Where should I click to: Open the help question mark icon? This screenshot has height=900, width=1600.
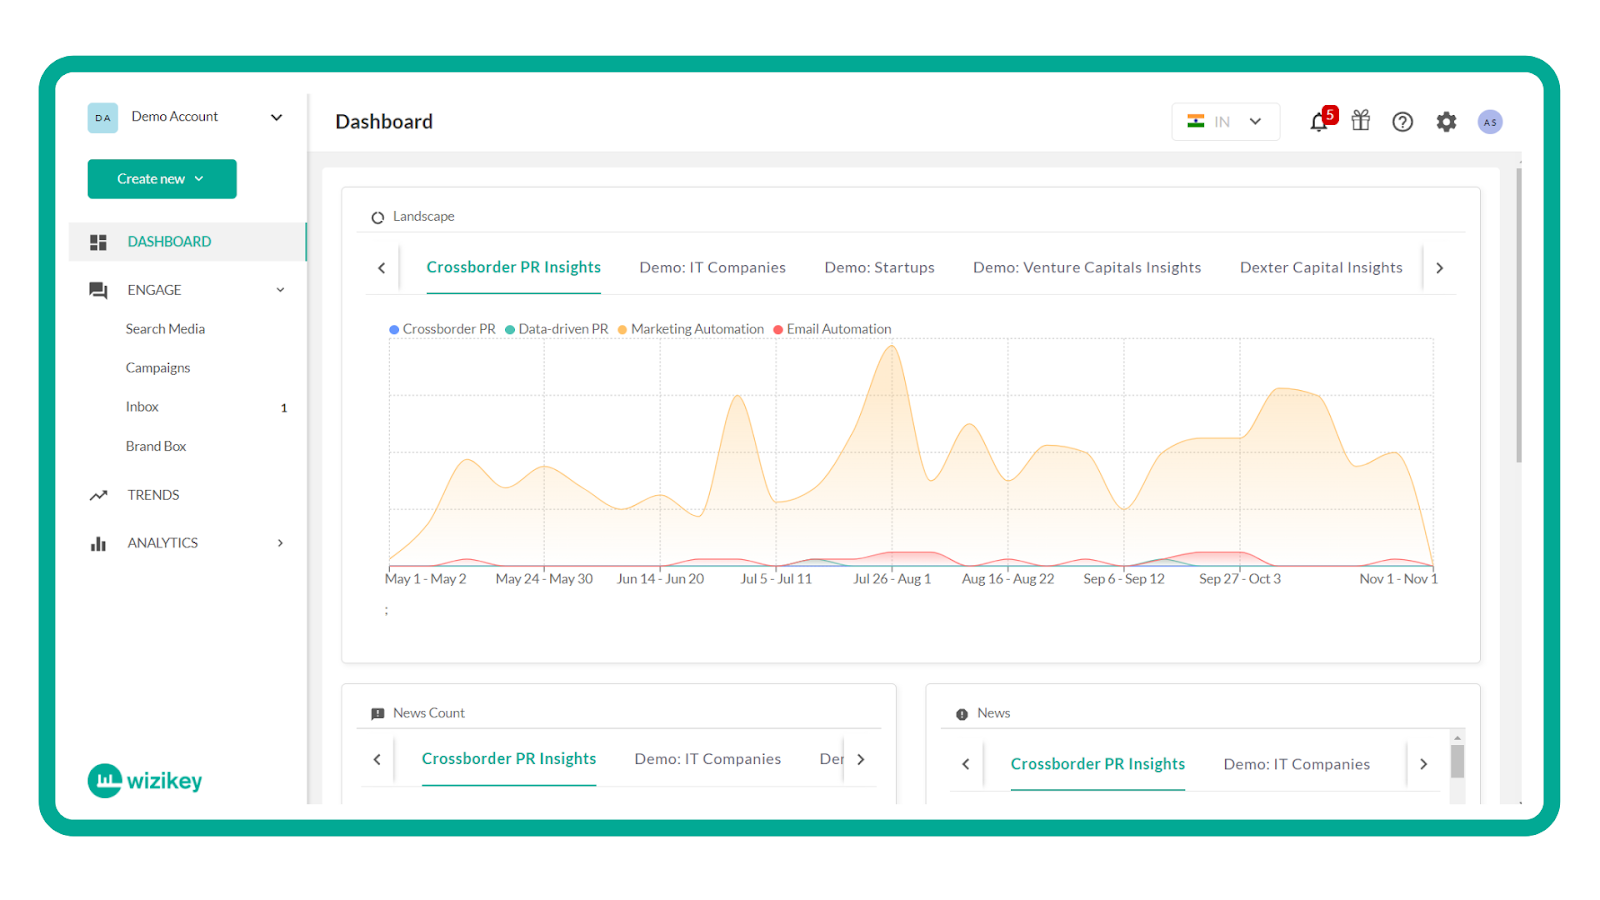[1403, 122]
